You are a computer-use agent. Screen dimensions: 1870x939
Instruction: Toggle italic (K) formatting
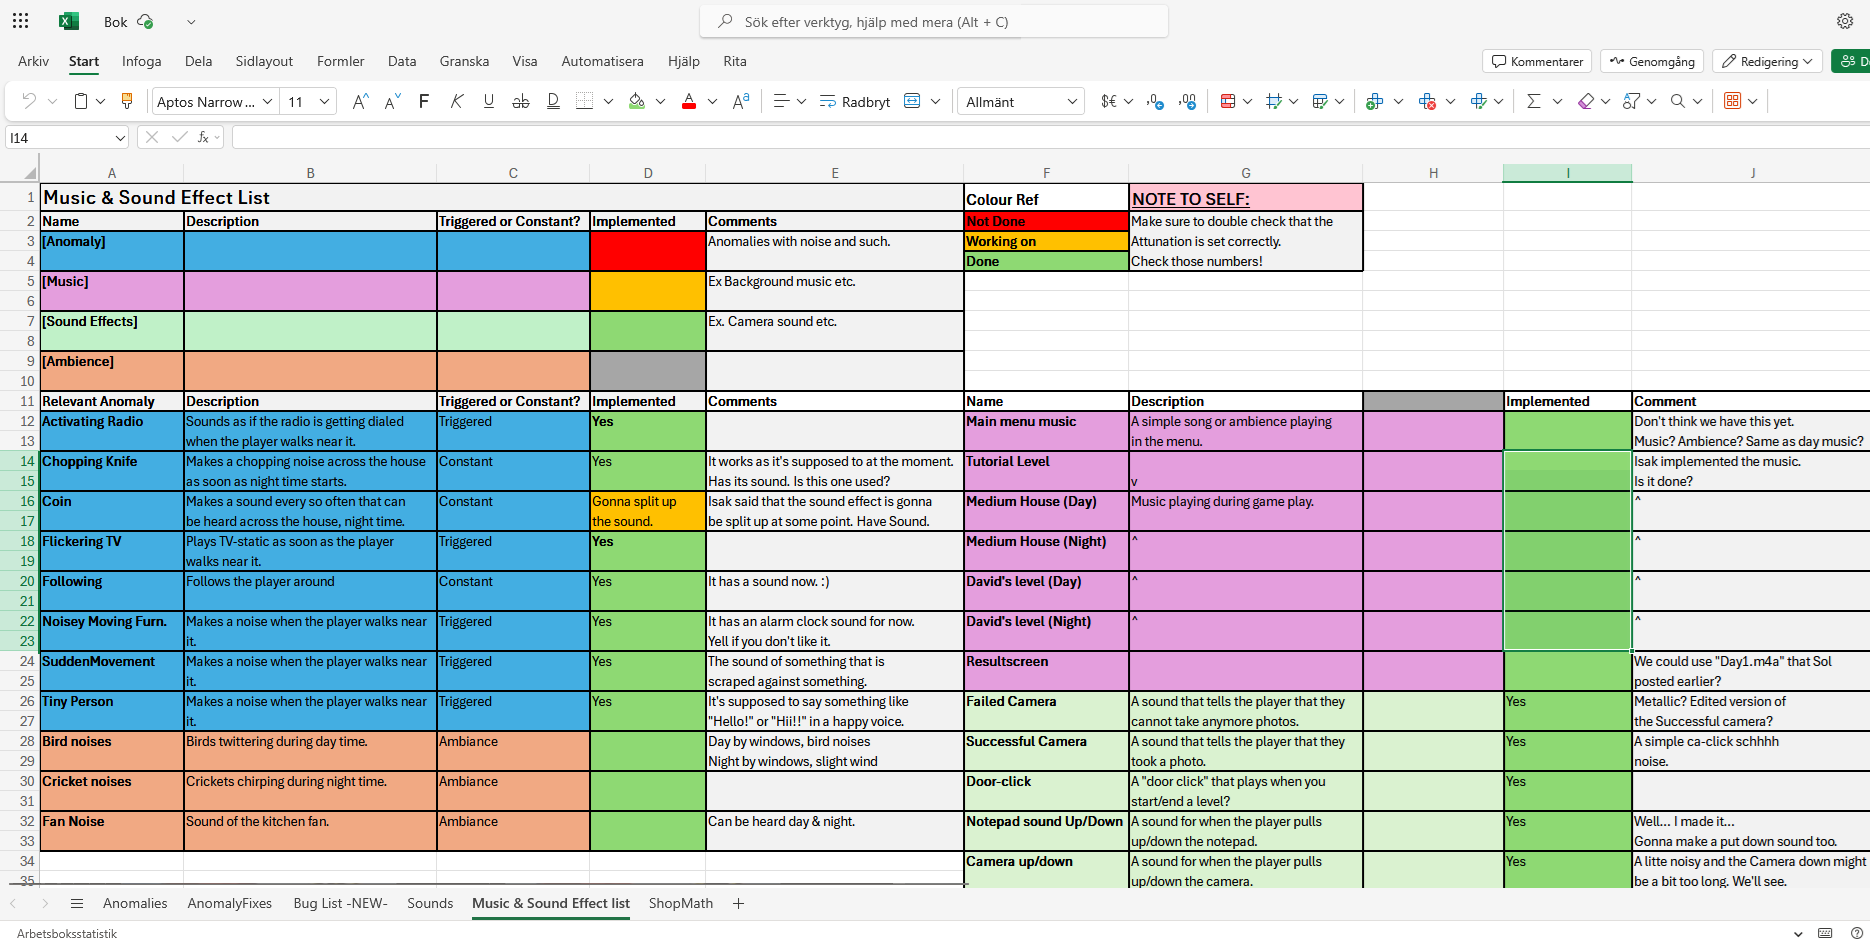tap(456, 101)
